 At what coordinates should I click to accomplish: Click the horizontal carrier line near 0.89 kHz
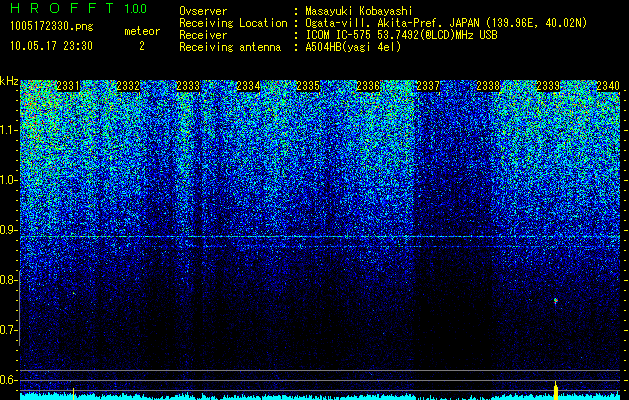pyautogui.click(x=320, y=237)
